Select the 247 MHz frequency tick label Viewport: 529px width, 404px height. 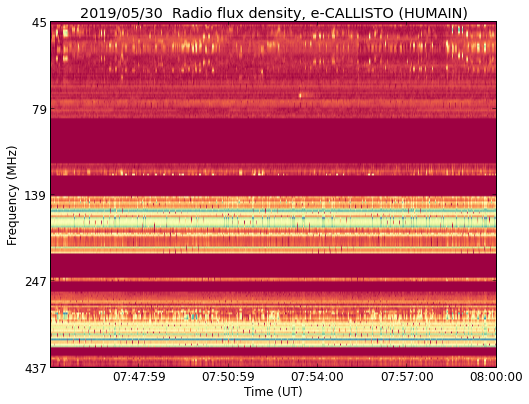(36, 281)
